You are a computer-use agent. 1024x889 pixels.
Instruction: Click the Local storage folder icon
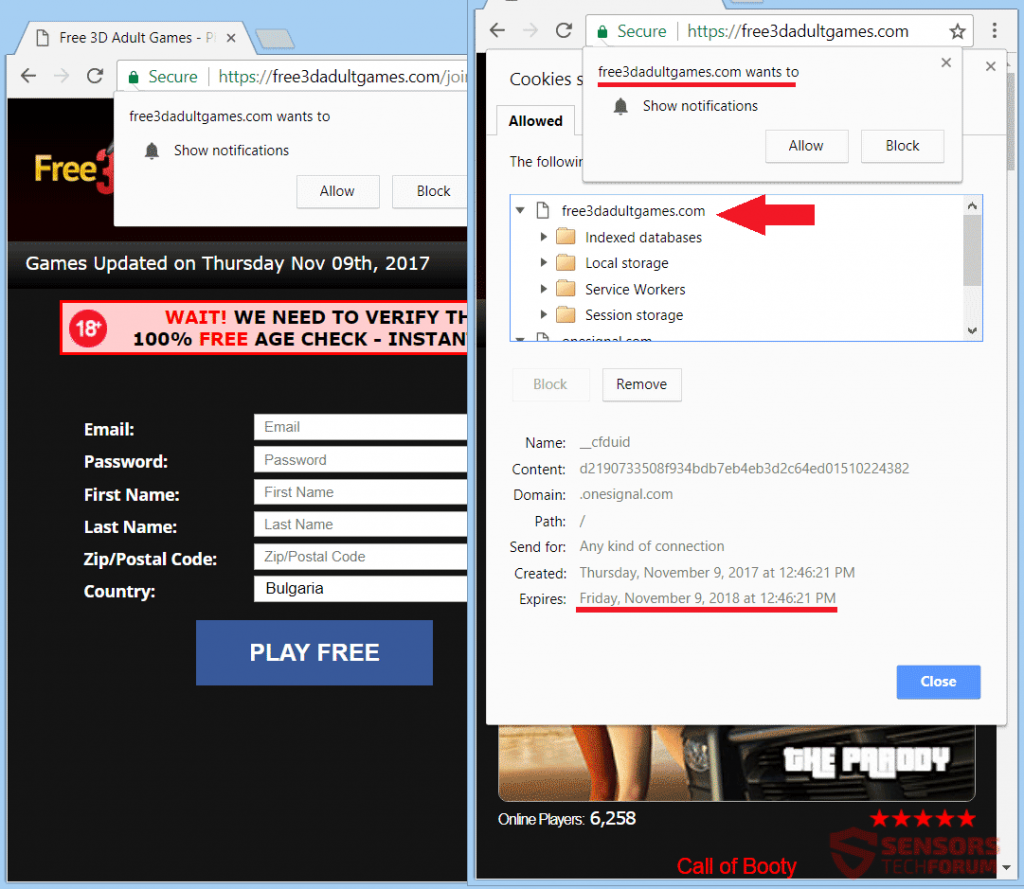(x=565, y=262)
